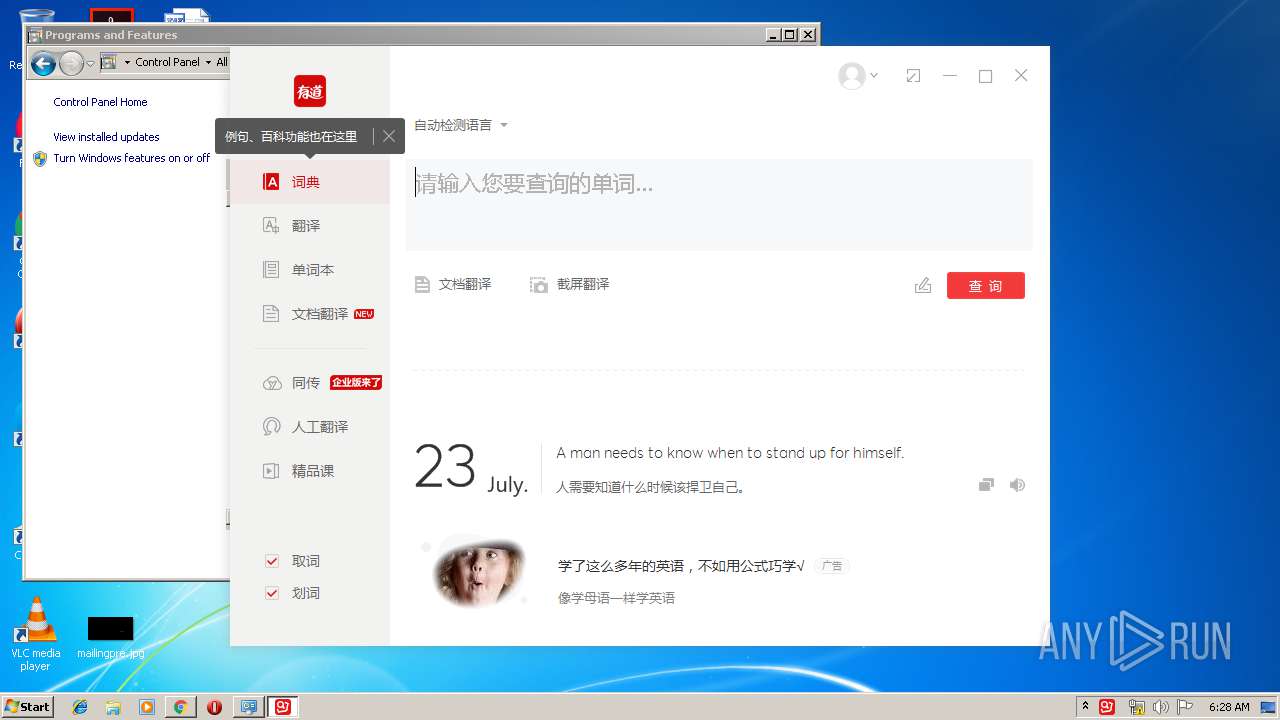The width and height of the screenshot is (1280, 720).
Task: Select mailingpre.jpg desktop file
Action: [x=110, y=638]
